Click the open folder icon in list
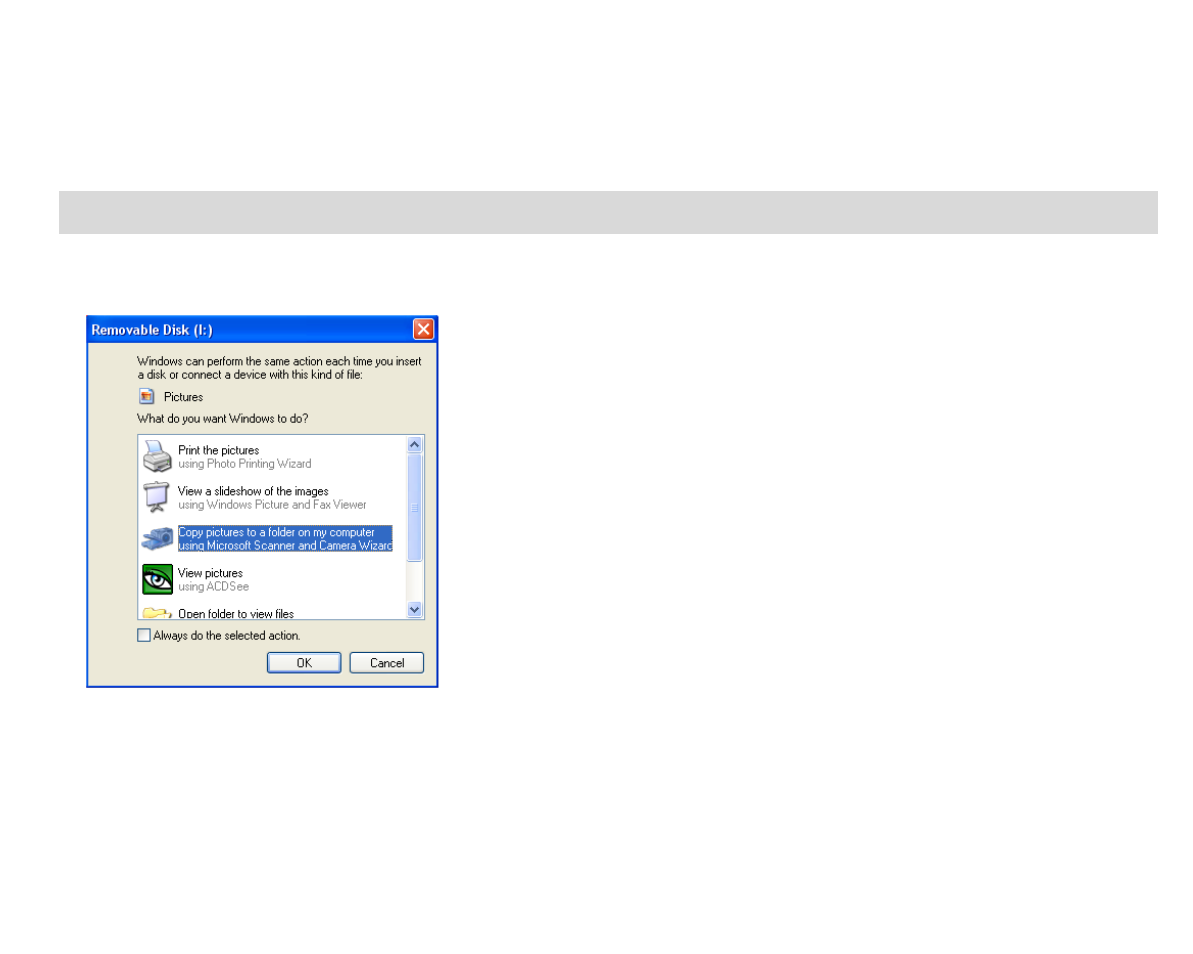The height and width of the screenshot is (954, 1193). tap(157, 612)
